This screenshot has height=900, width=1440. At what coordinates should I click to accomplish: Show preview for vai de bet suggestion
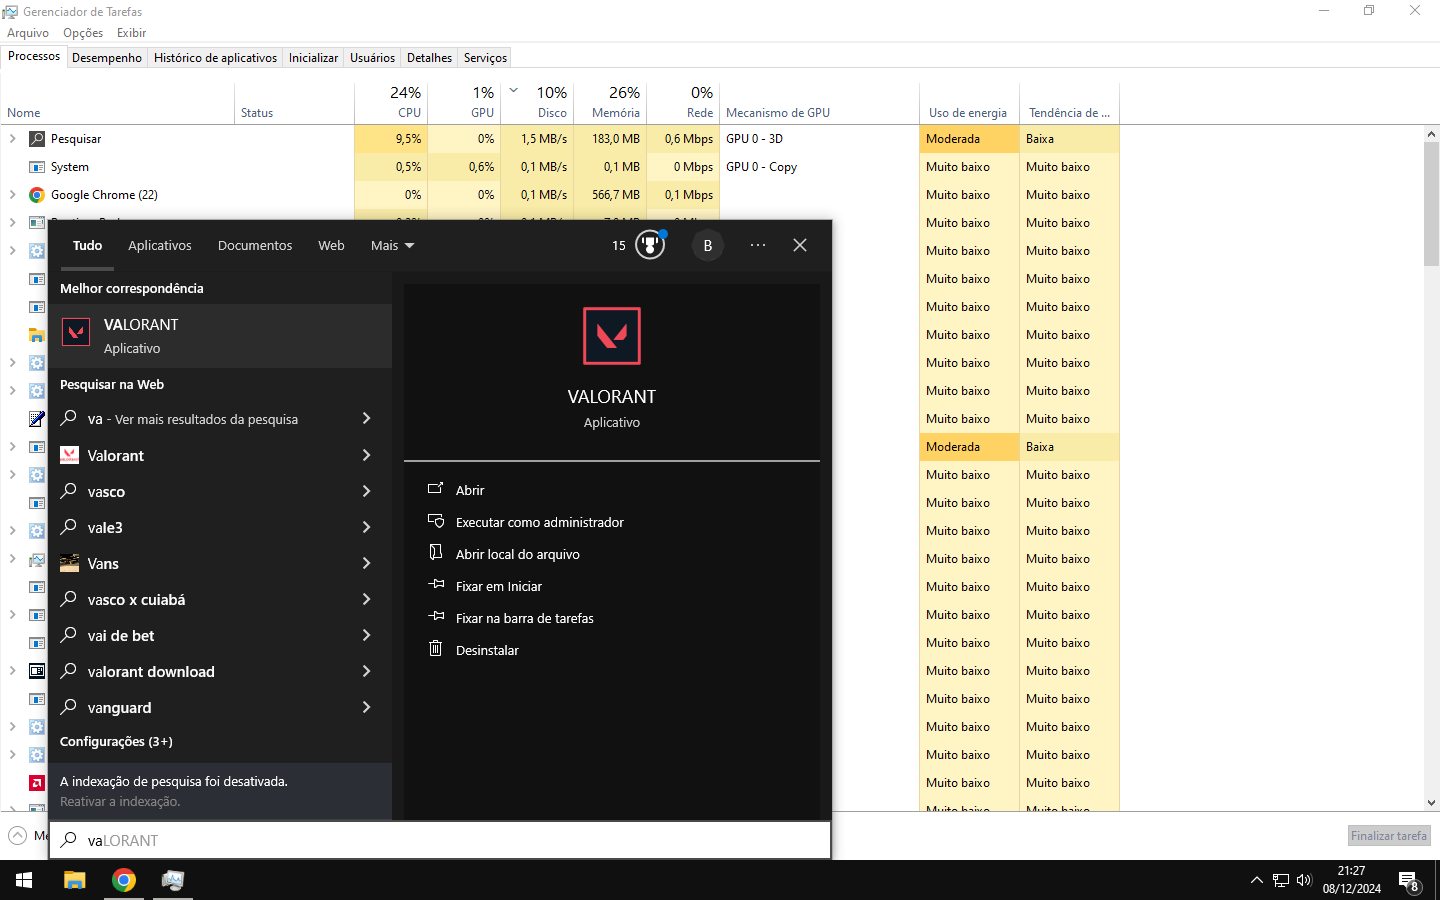coord(366,635)
